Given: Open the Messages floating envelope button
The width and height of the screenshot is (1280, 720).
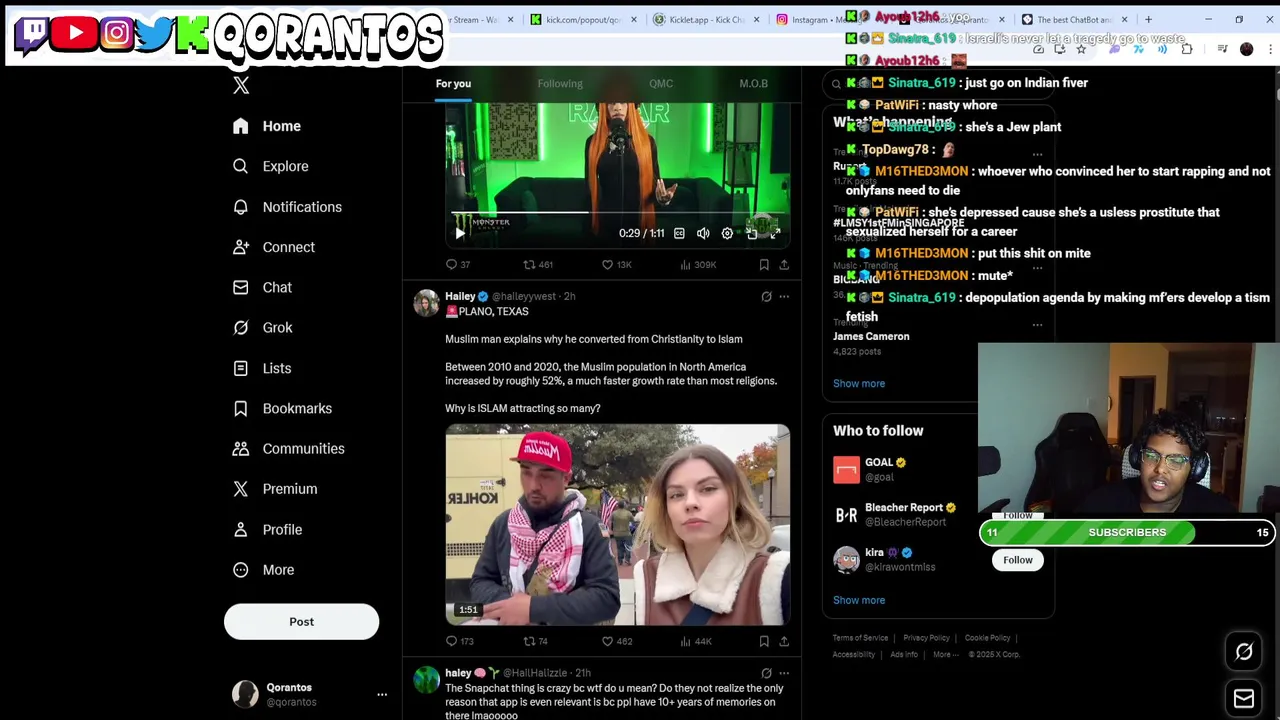Looking at the screenshot, I should (1244, 698).
